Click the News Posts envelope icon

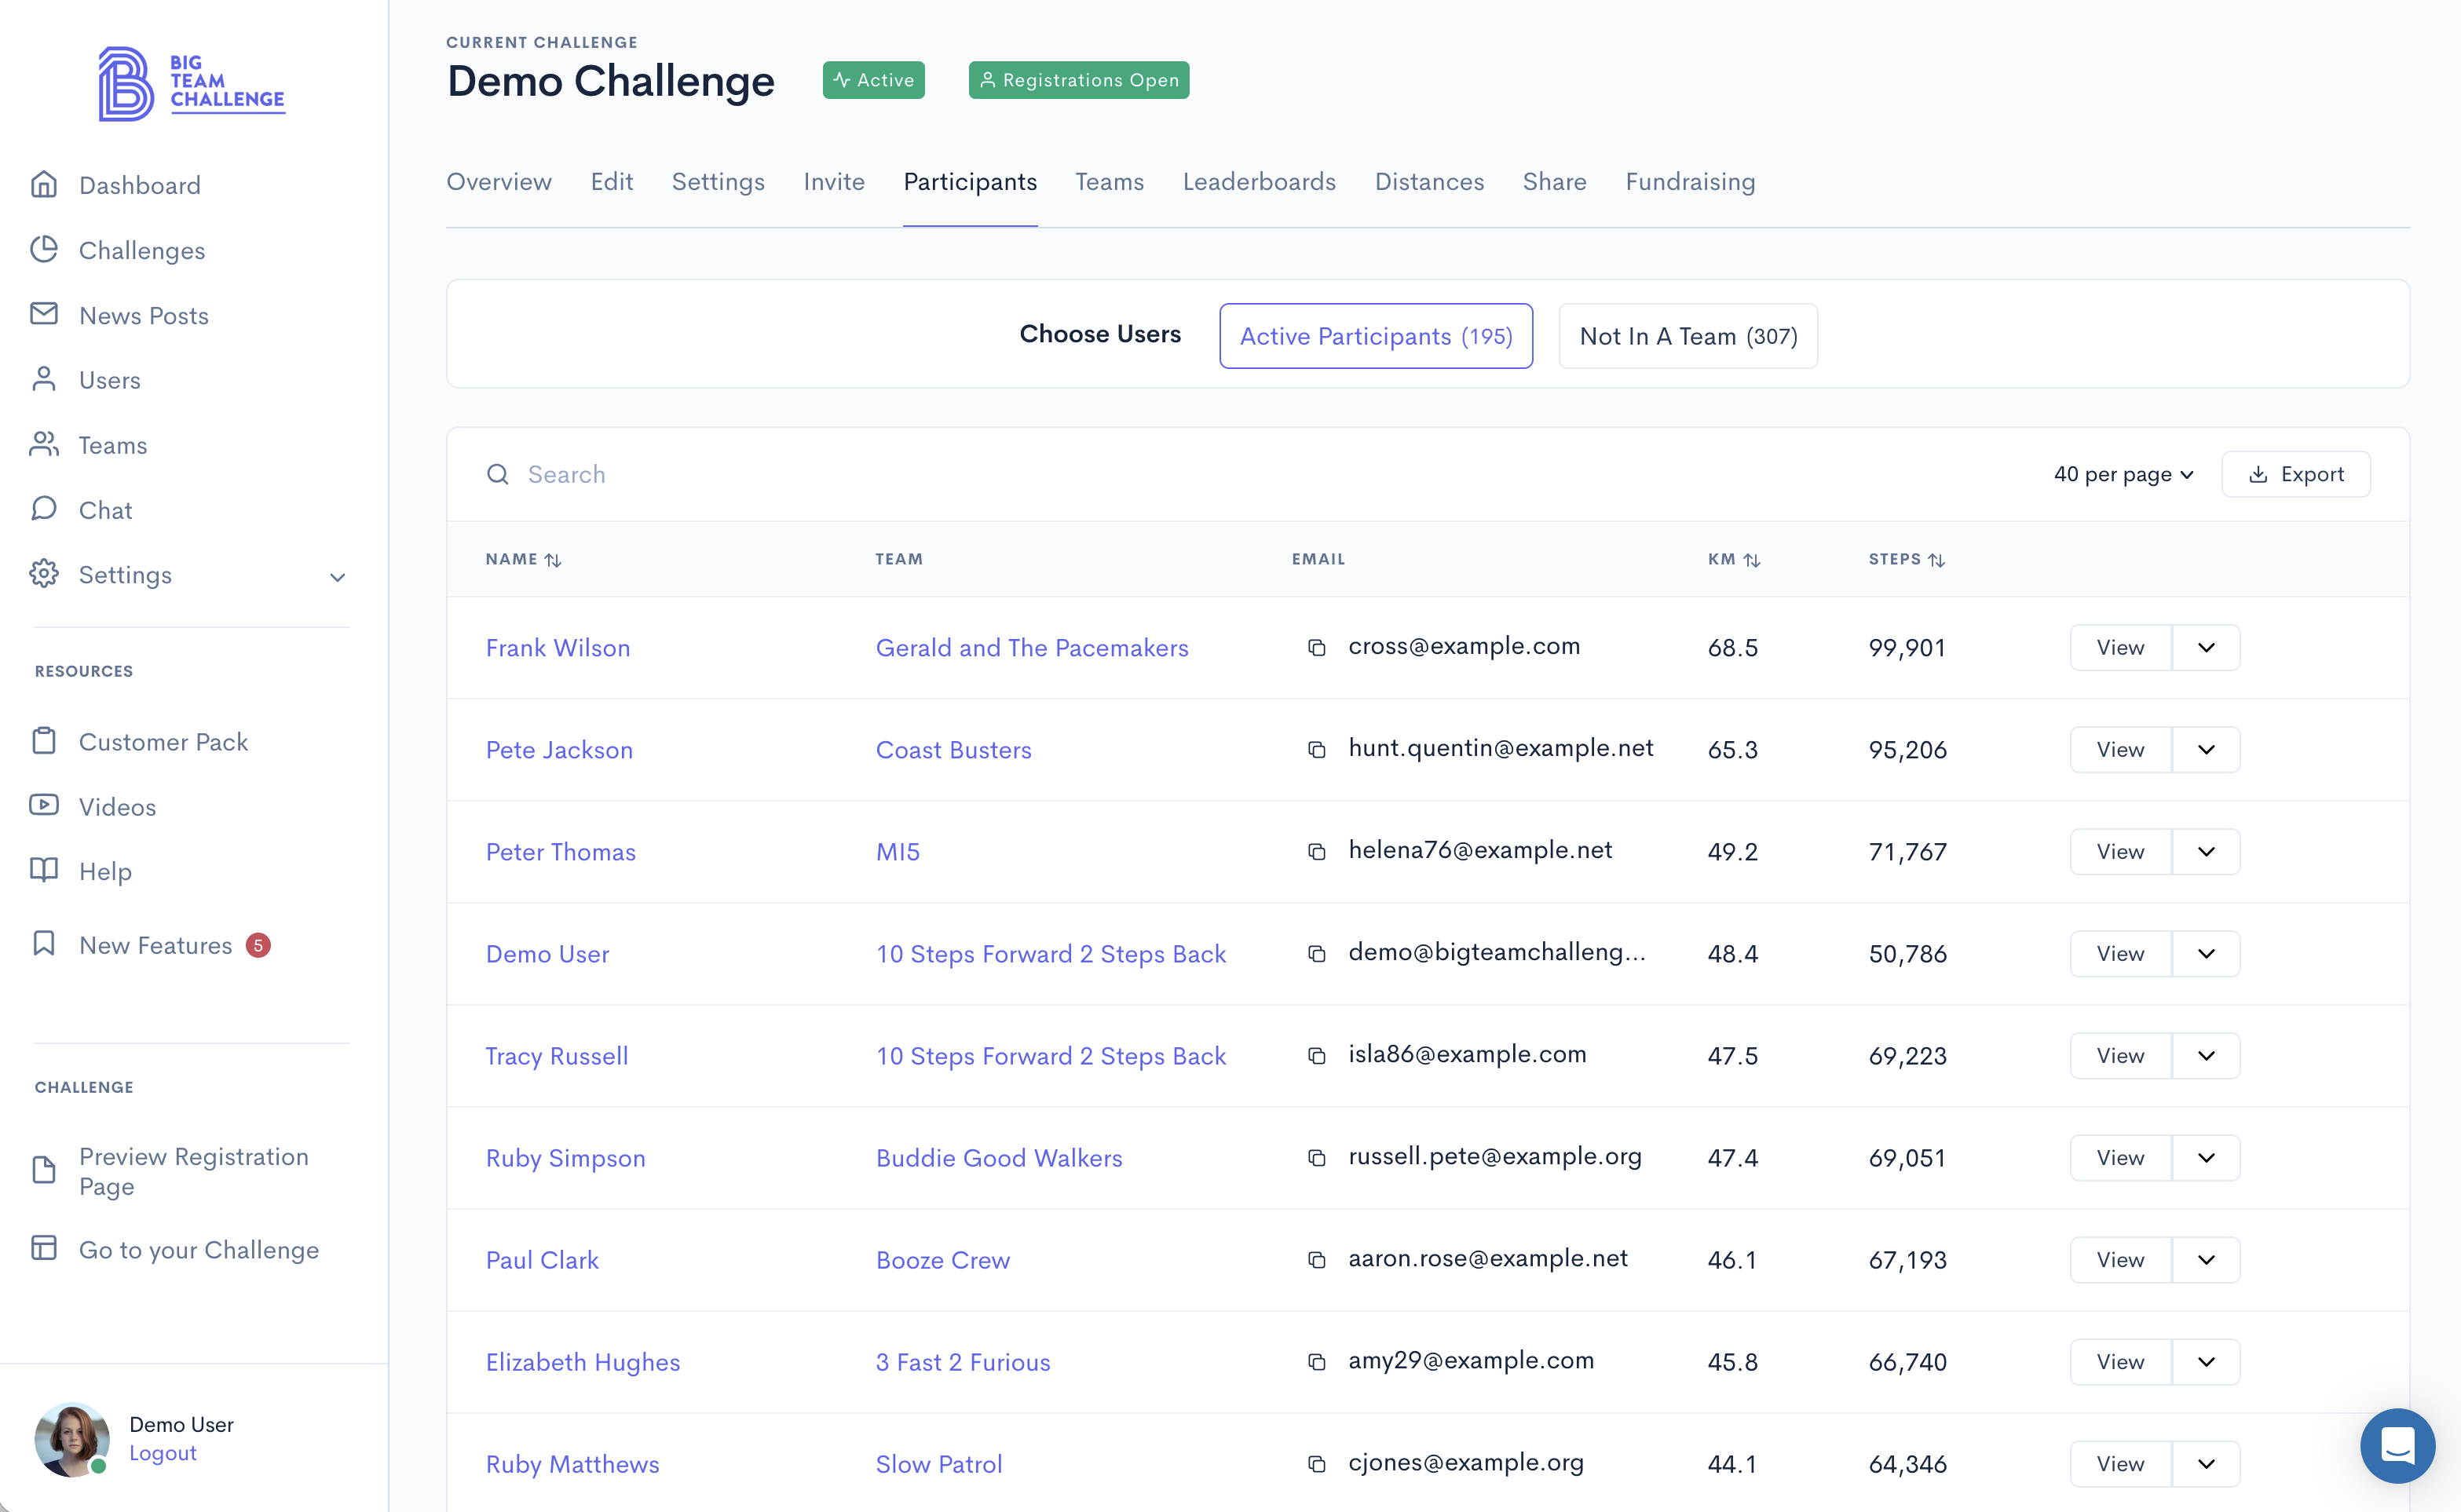tap(44, 315)
